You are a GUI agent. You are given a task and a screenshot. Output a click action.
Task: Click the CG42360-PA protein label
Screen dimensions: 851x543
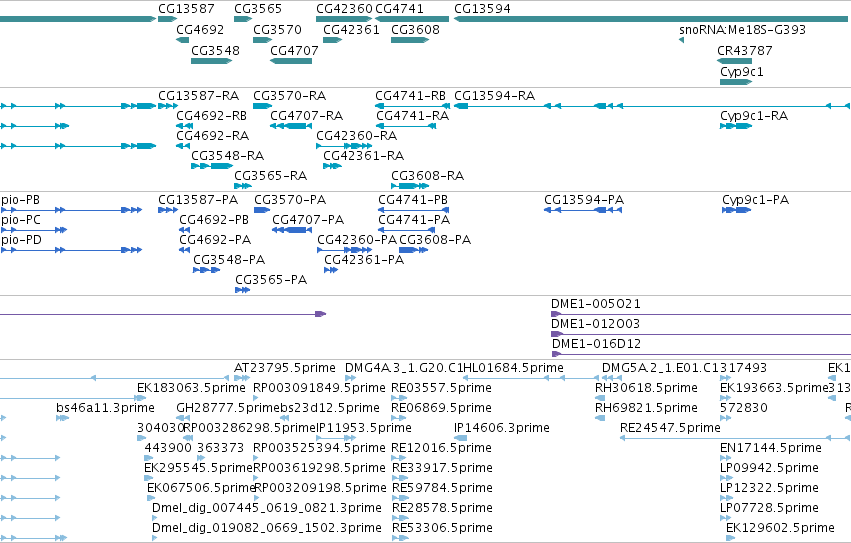click(357, 240)
